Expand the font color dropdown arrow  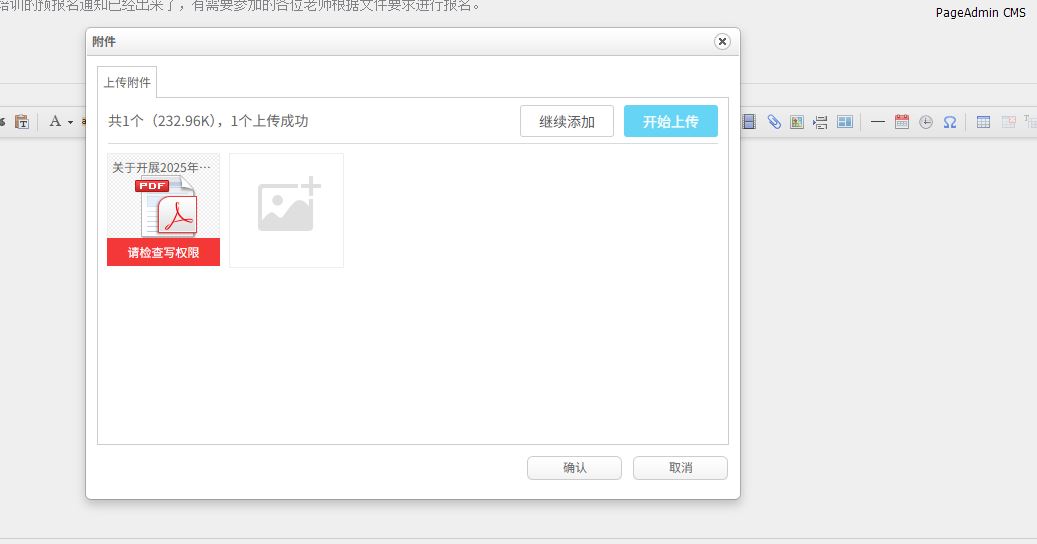tap(70, 122)
